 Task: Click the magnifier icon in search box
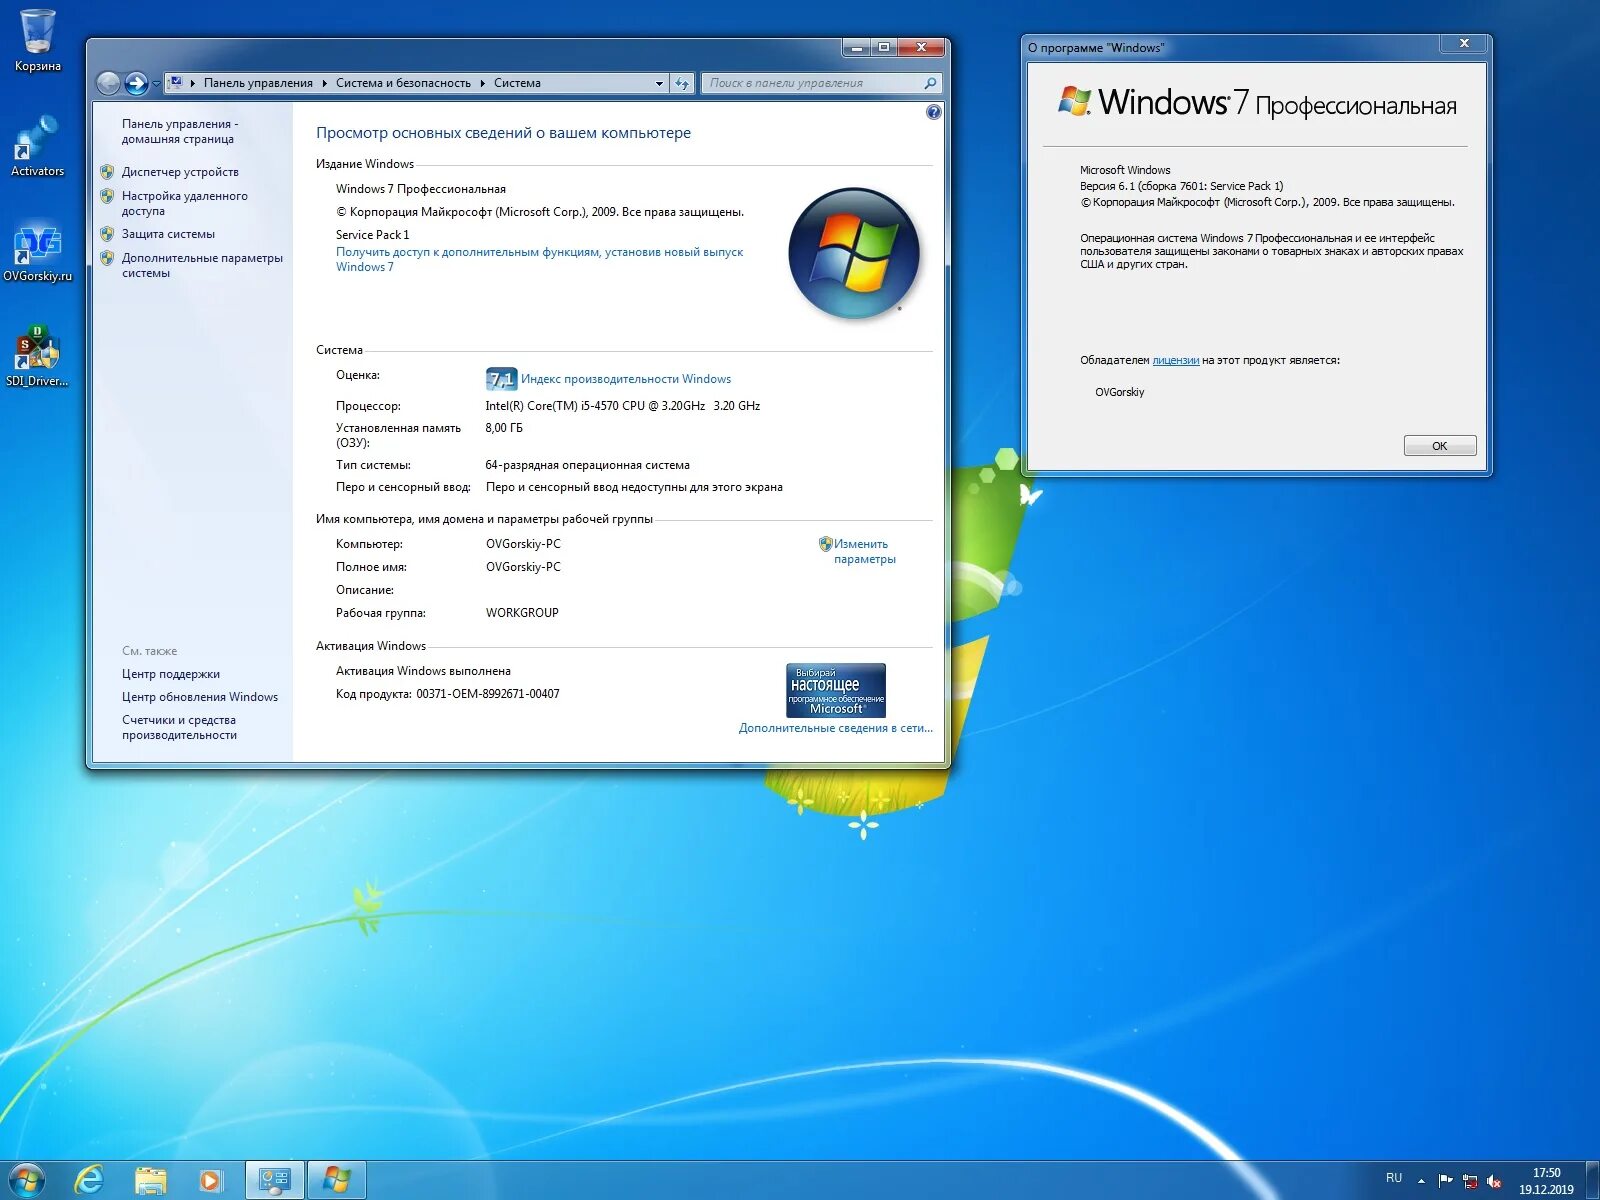930,83
